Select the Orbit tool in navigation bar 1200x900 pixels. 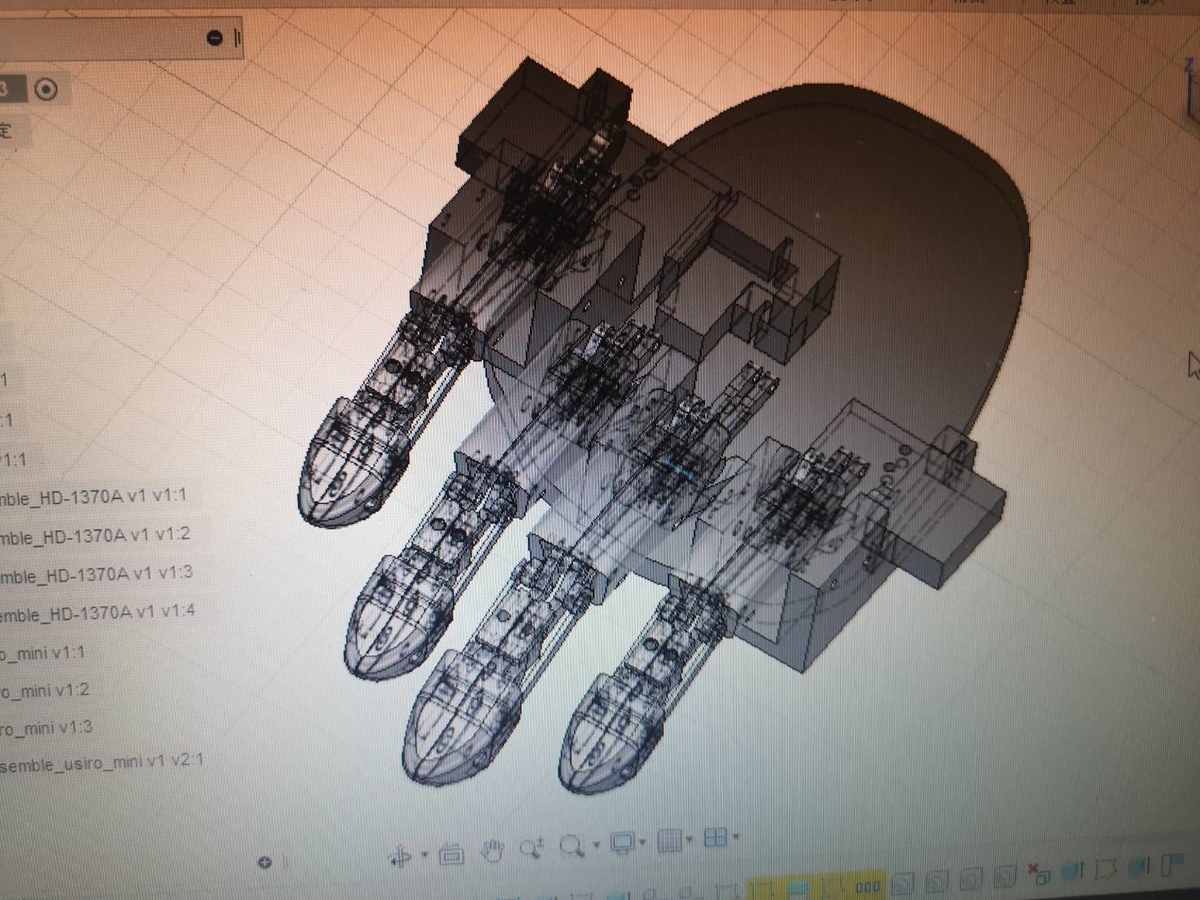pyautogui.click(x=400, y=855)
